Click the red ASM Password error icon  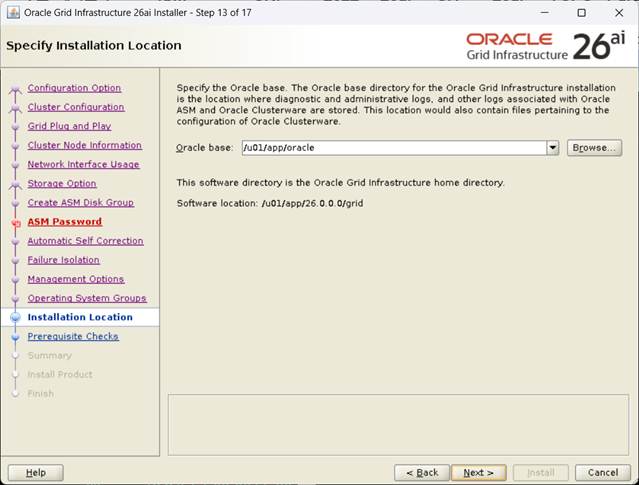(16, 223)
